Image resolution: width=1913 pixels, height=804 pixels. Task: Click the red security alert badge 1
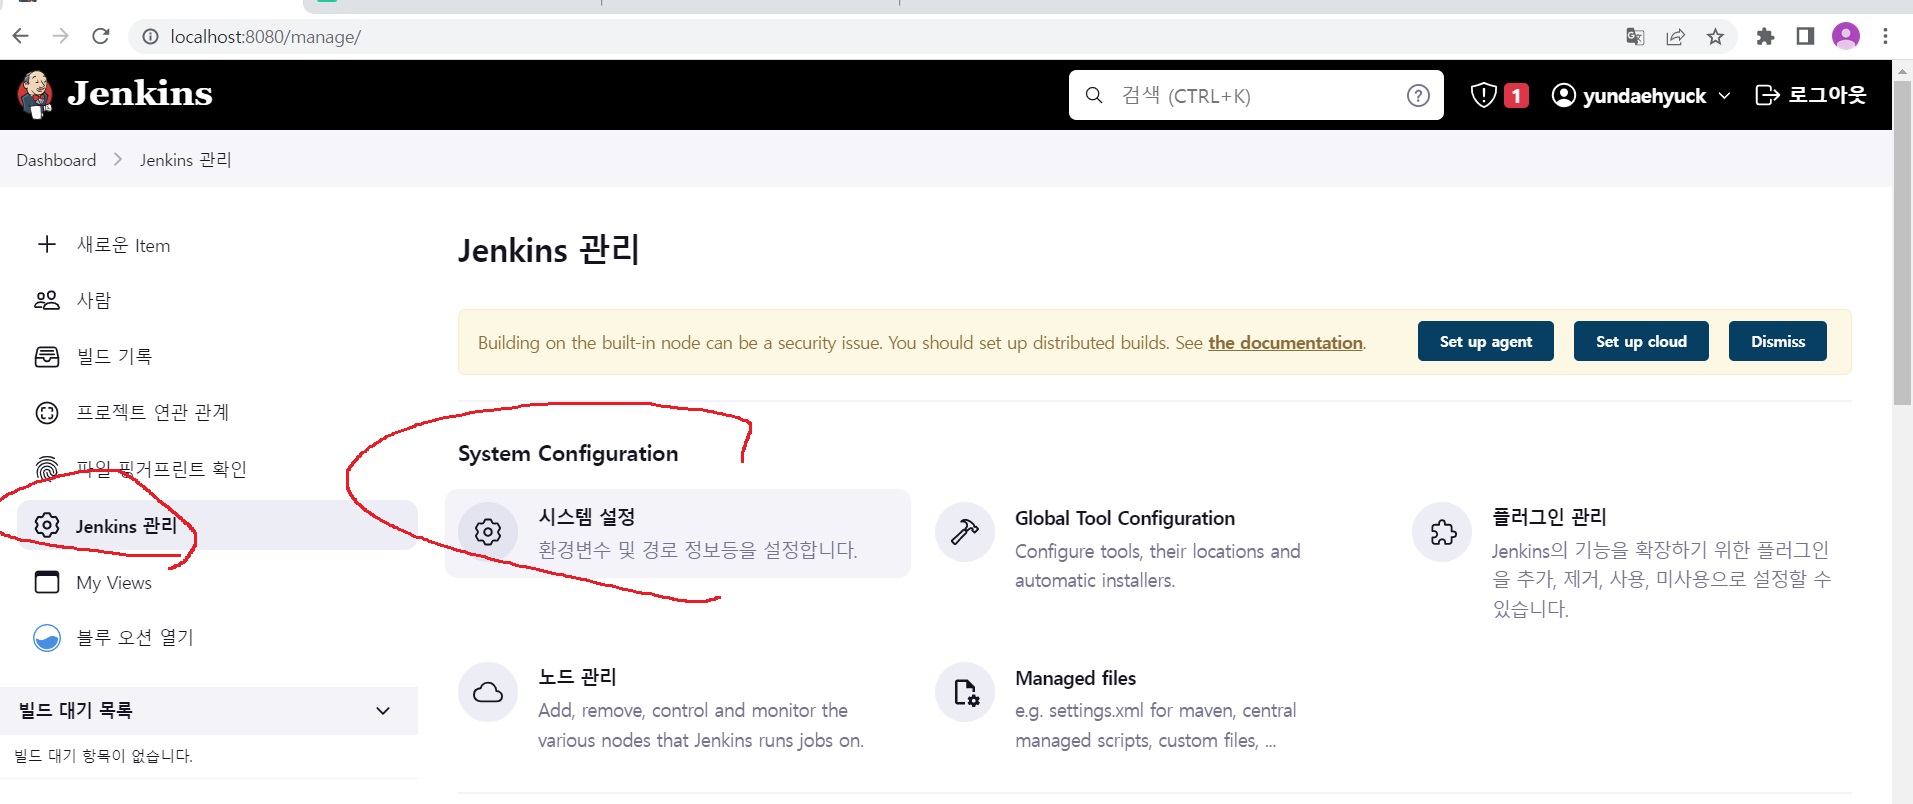1516,95
